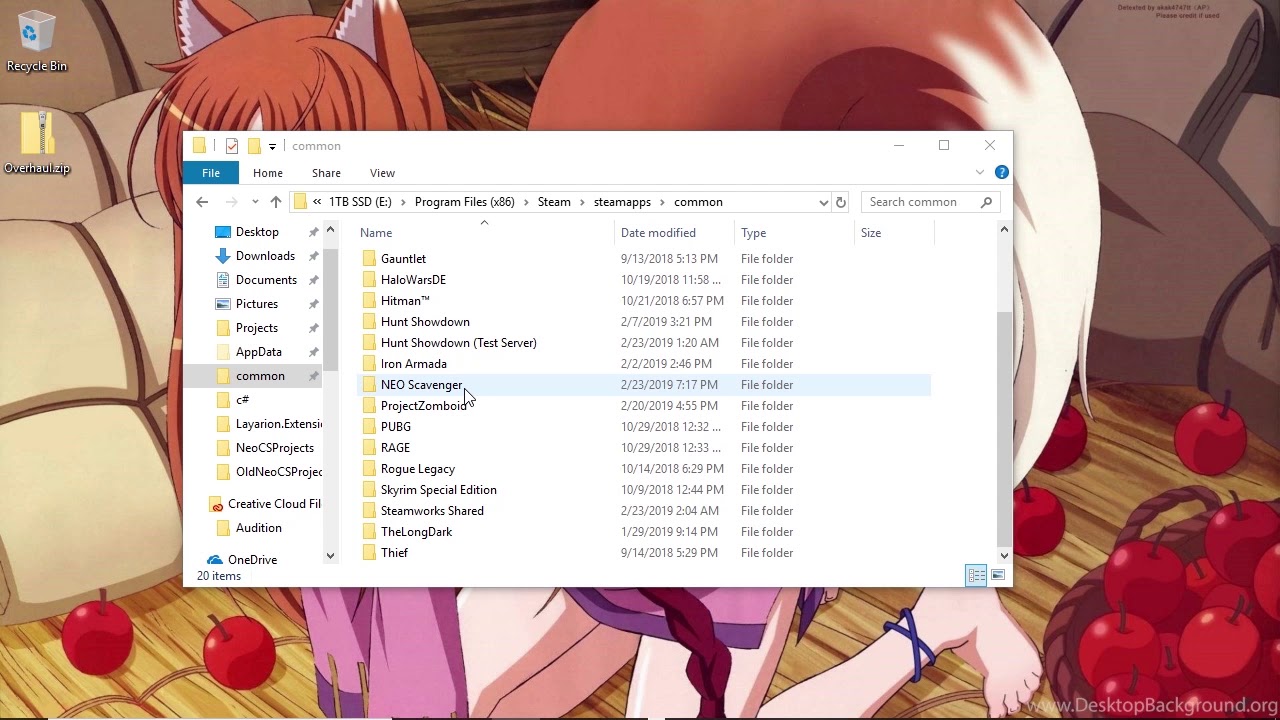Expand the ribbon with the chevron
1280x720 pixels.
coord(980,173)
